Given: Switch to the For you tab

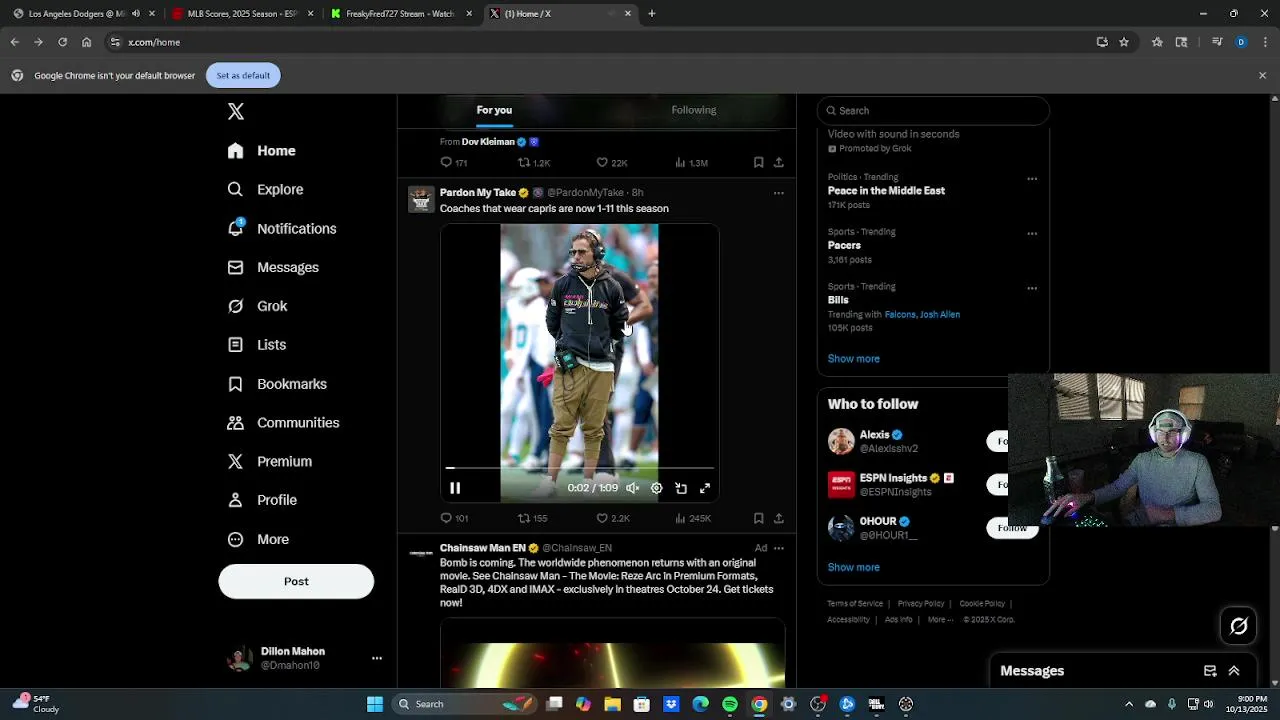Looking at the screenshot, I should click(x=494, y=110).
